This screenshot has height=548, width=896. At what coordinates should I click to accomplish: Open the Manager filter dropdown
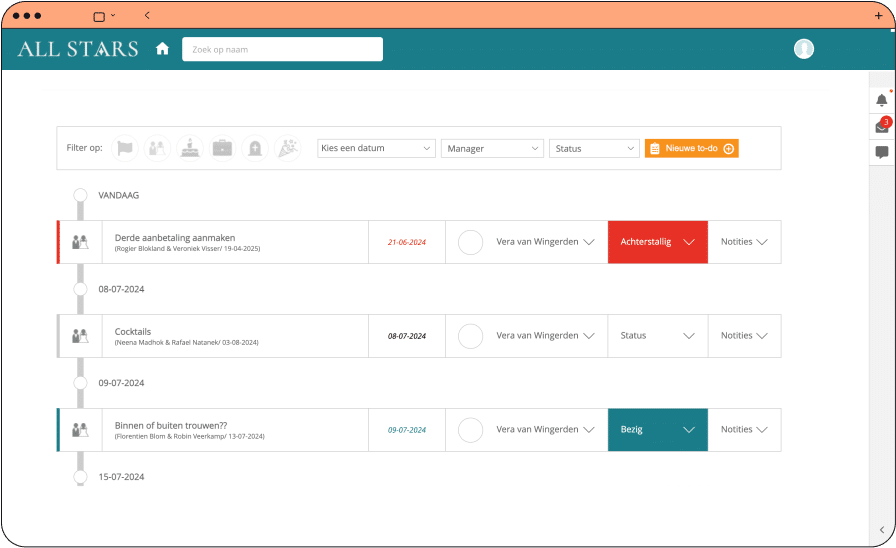click(x=492, y=148)
